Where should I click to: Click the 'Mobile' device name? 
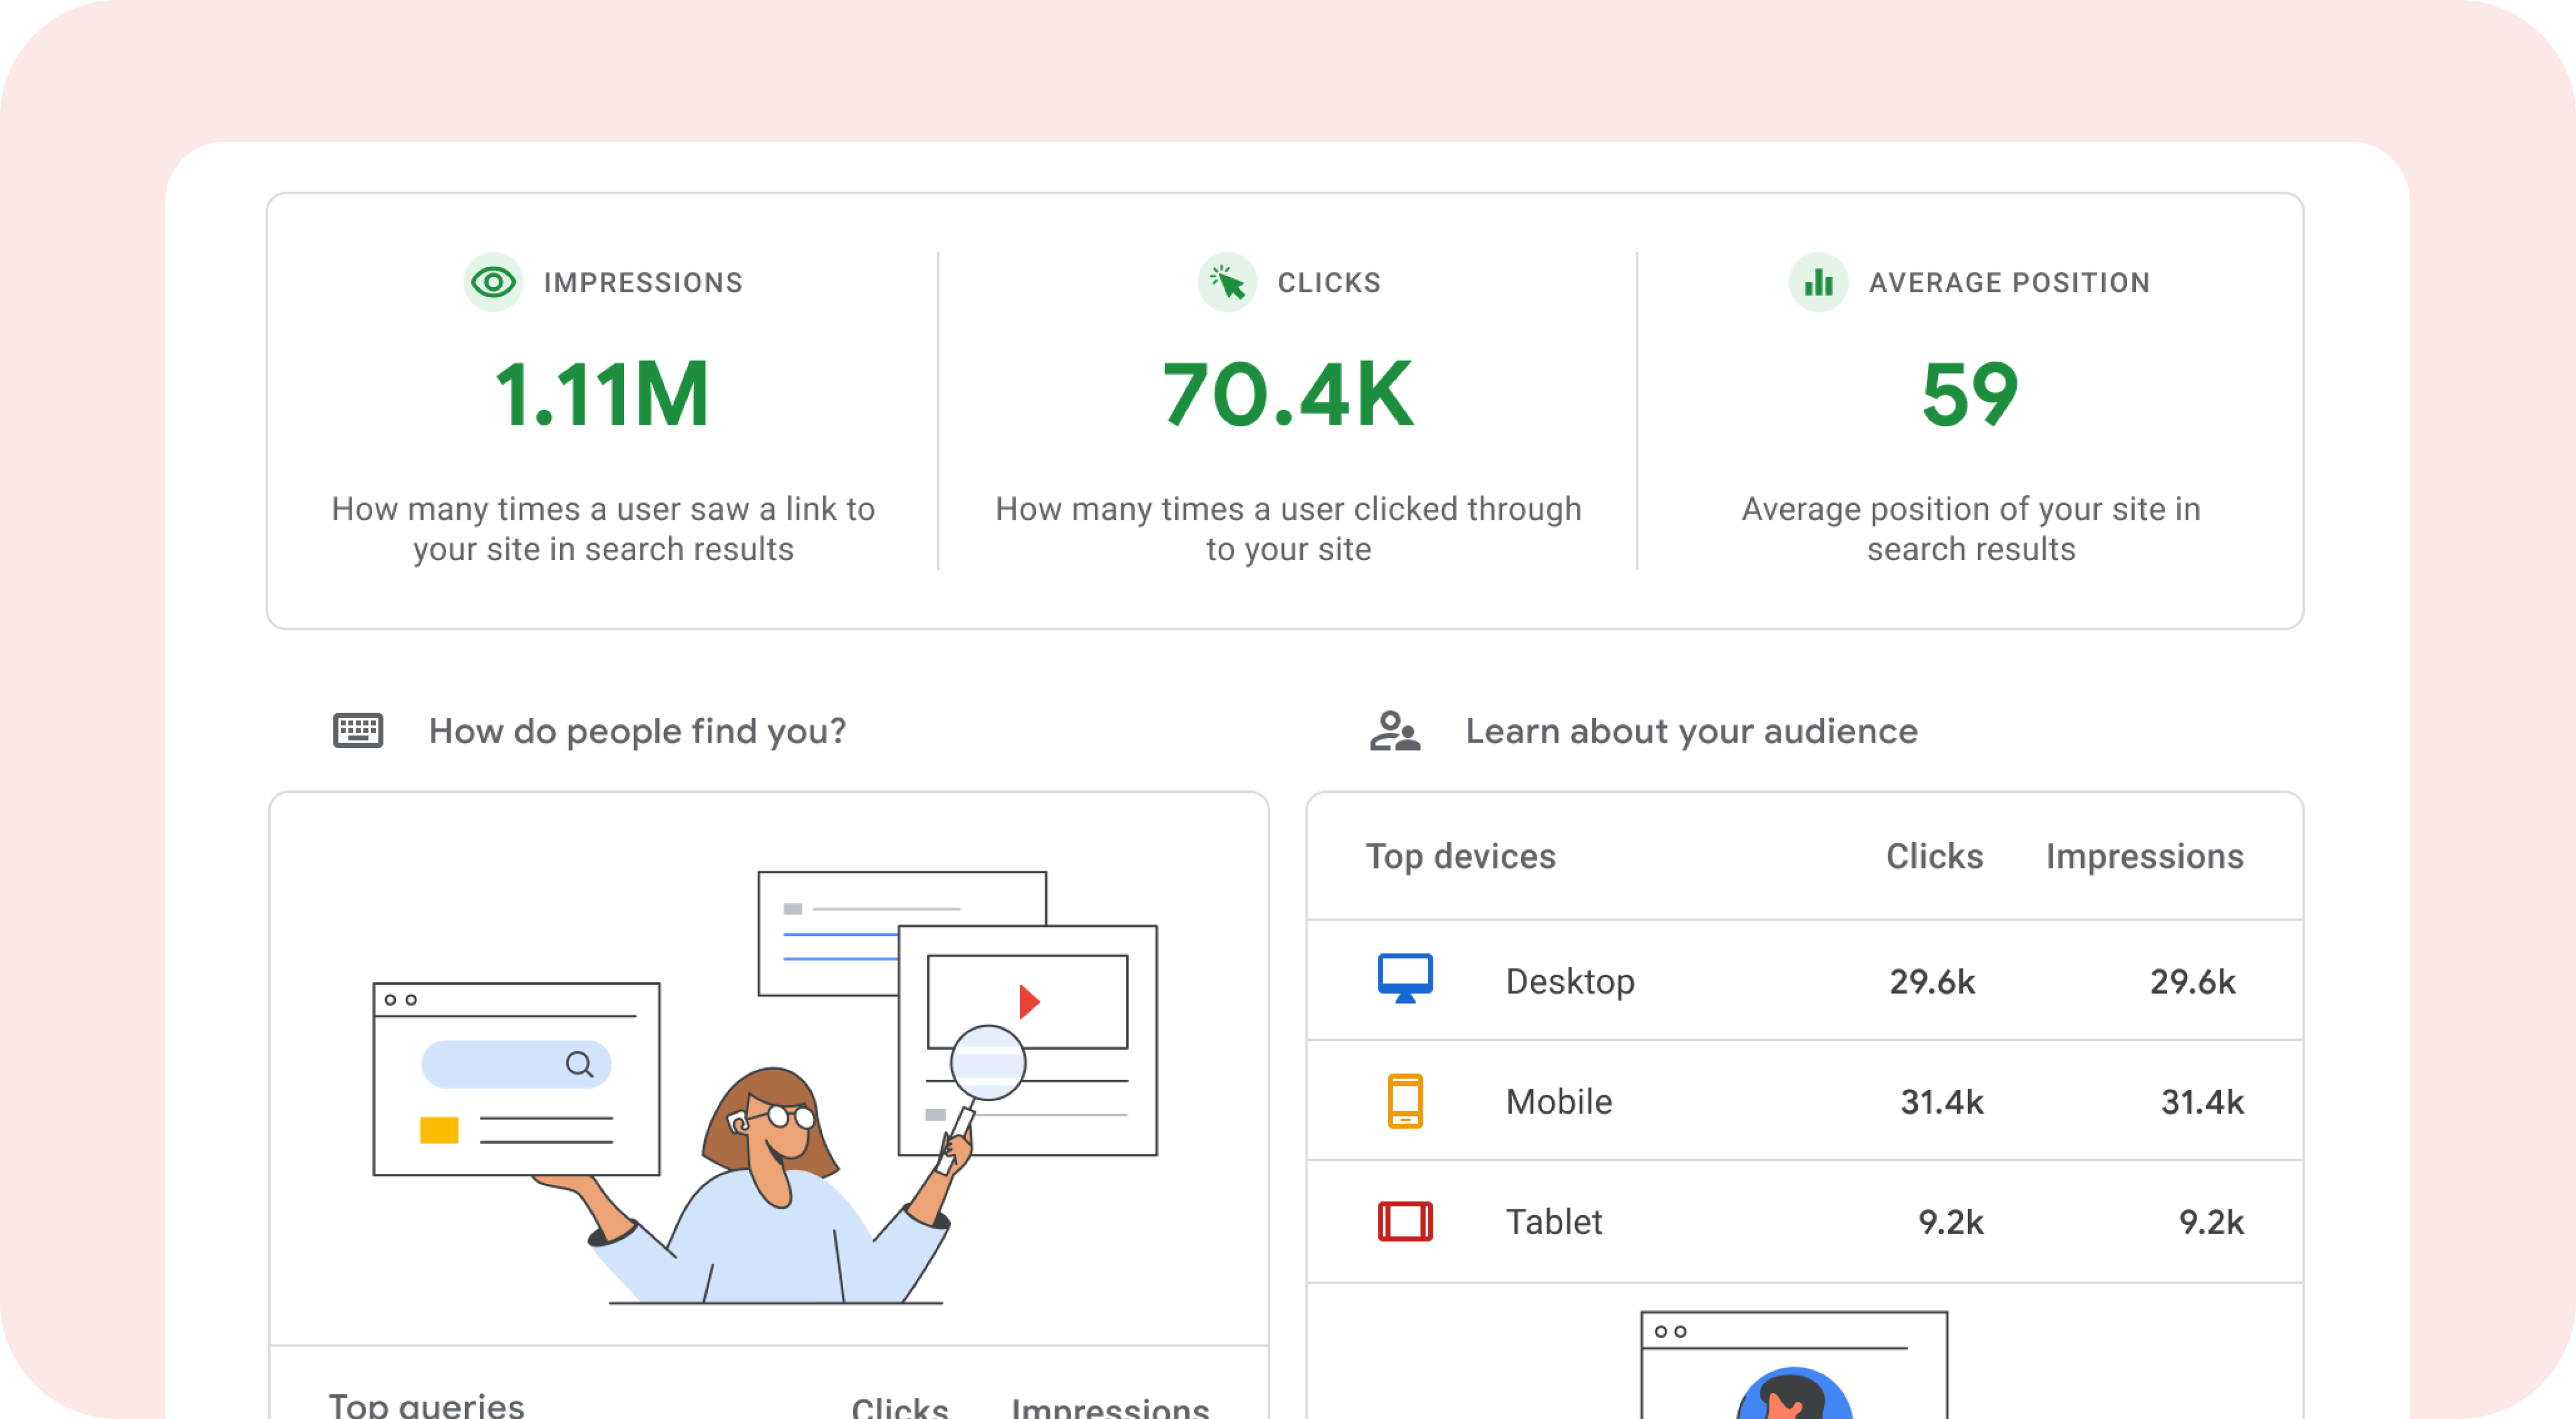click(1559, 1101)
